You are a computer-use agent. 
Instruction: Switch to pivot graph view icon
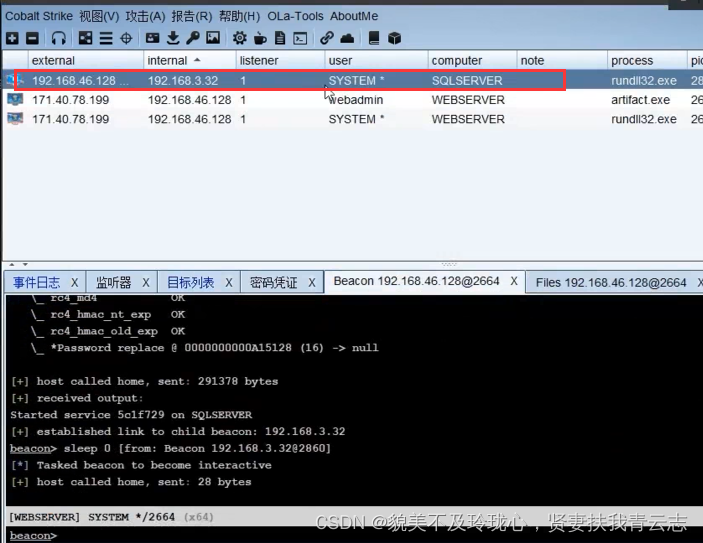tap(85, 38)
